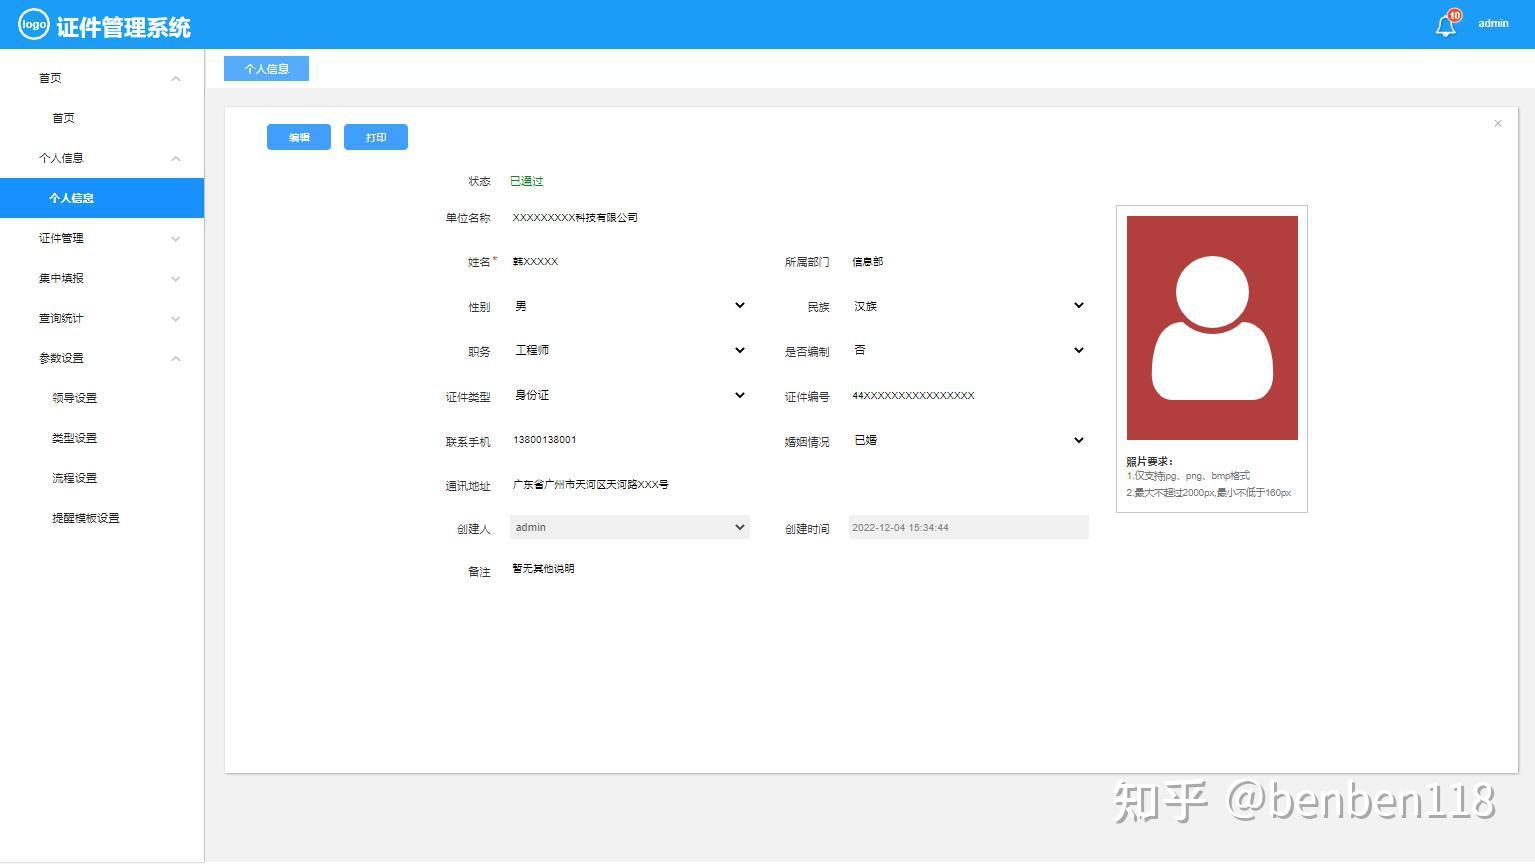Viewport: 1535px width, 864px height.
Task: Open the 民族 dropdown
Action: point(968,306)
